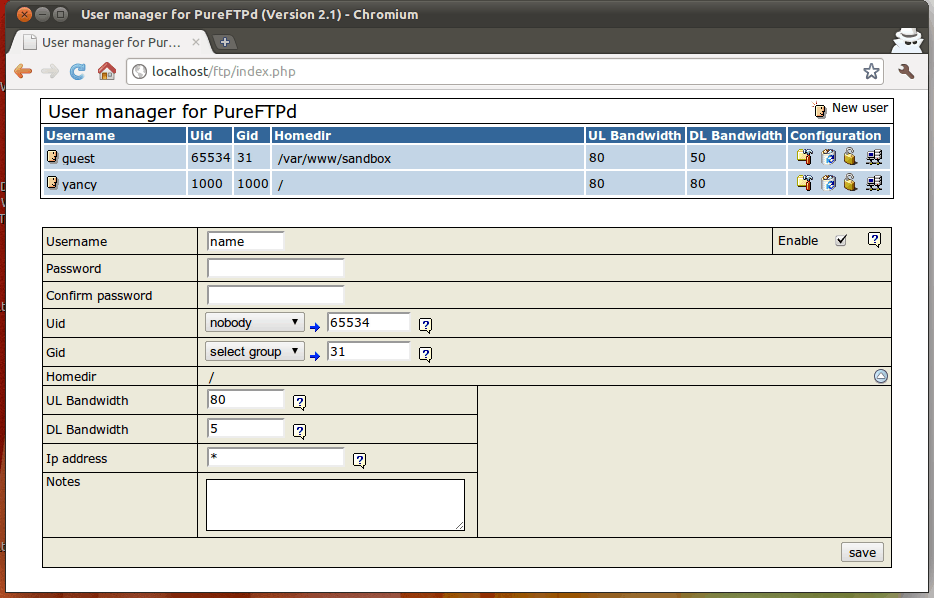Click the Uid number field showing 65534
934x598 pixels.
coord(369,322)
